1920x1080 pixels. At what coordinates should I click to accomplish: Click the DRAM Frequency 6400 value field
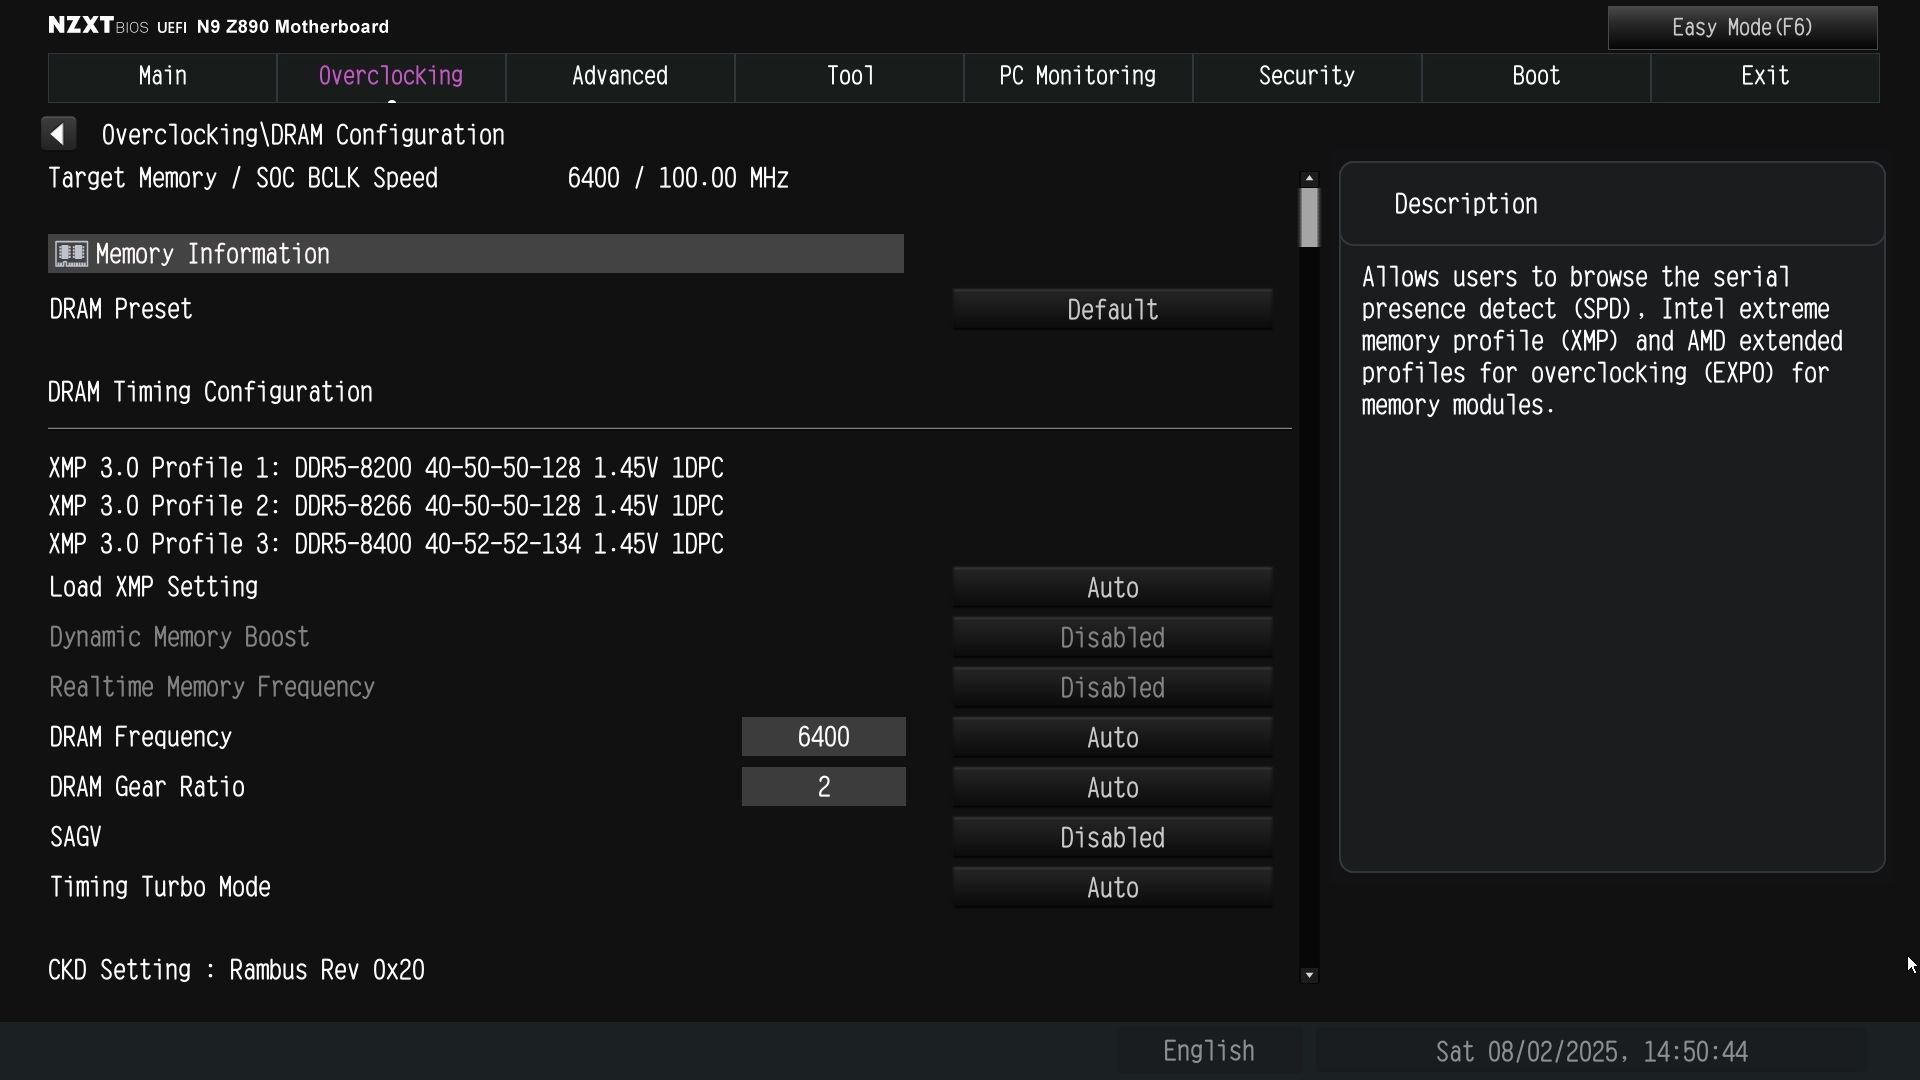(824, 737)
